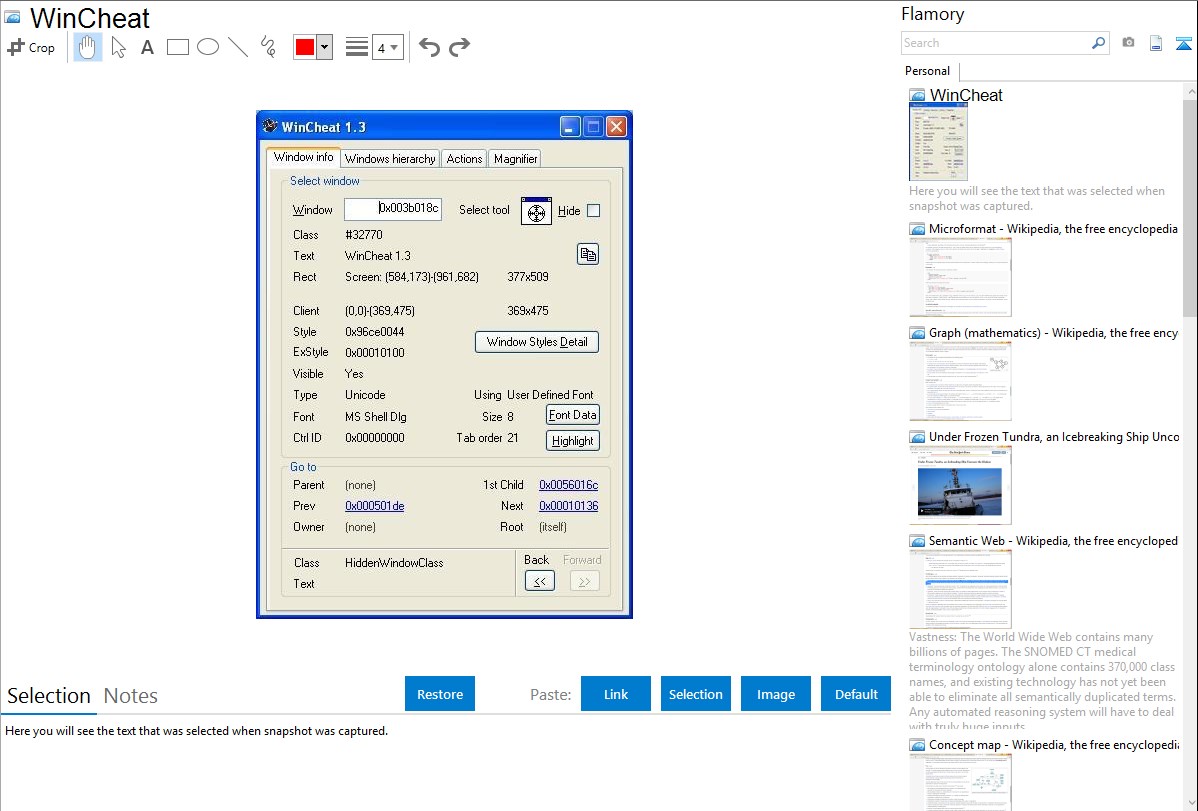Click the Flamory icon beside the WinCheat heading
The height and width of the screenshot is (811, 1198).
click(x=12, y=18)
